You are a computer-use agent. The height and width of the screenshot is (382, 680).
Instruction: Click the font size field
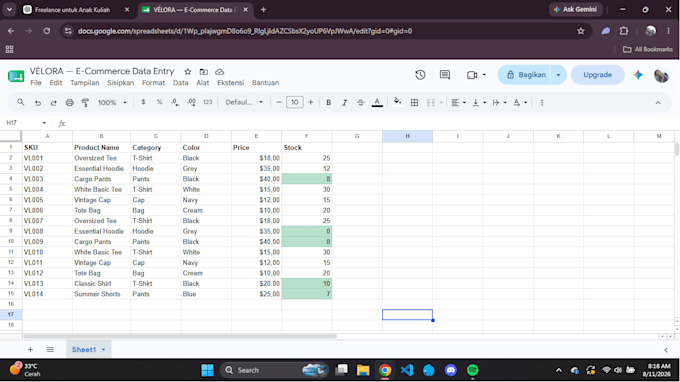[294, 102]
